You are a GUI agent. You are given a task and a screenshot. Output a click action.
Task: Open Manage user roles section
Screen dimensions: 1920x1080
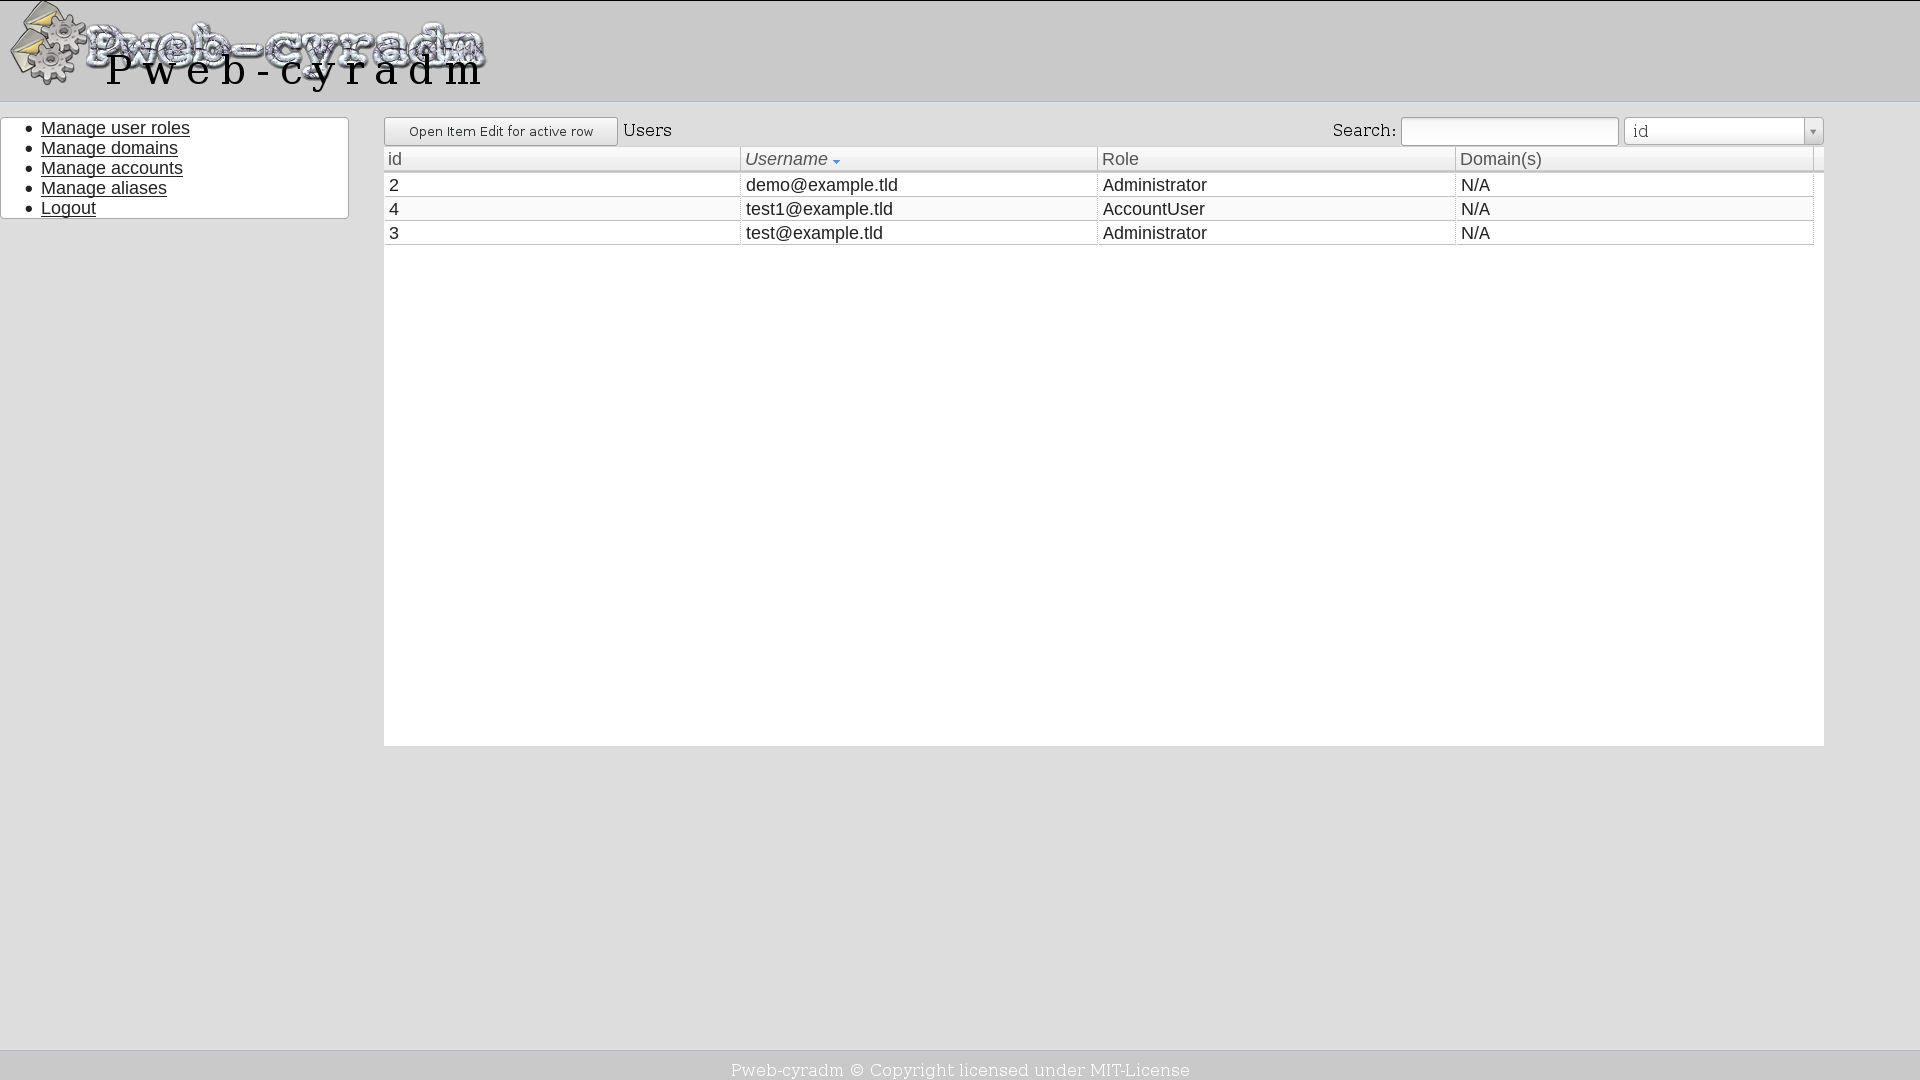pos(115,128)
